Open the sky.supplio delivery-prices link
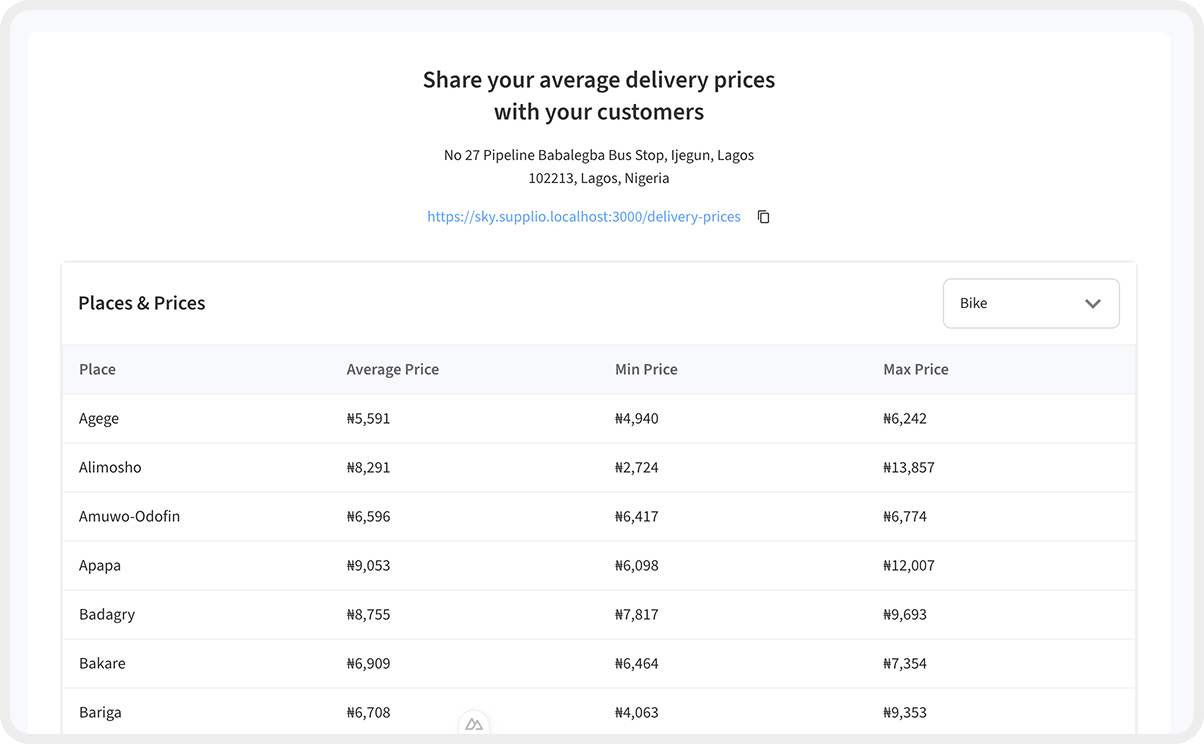 coord(583,217)
